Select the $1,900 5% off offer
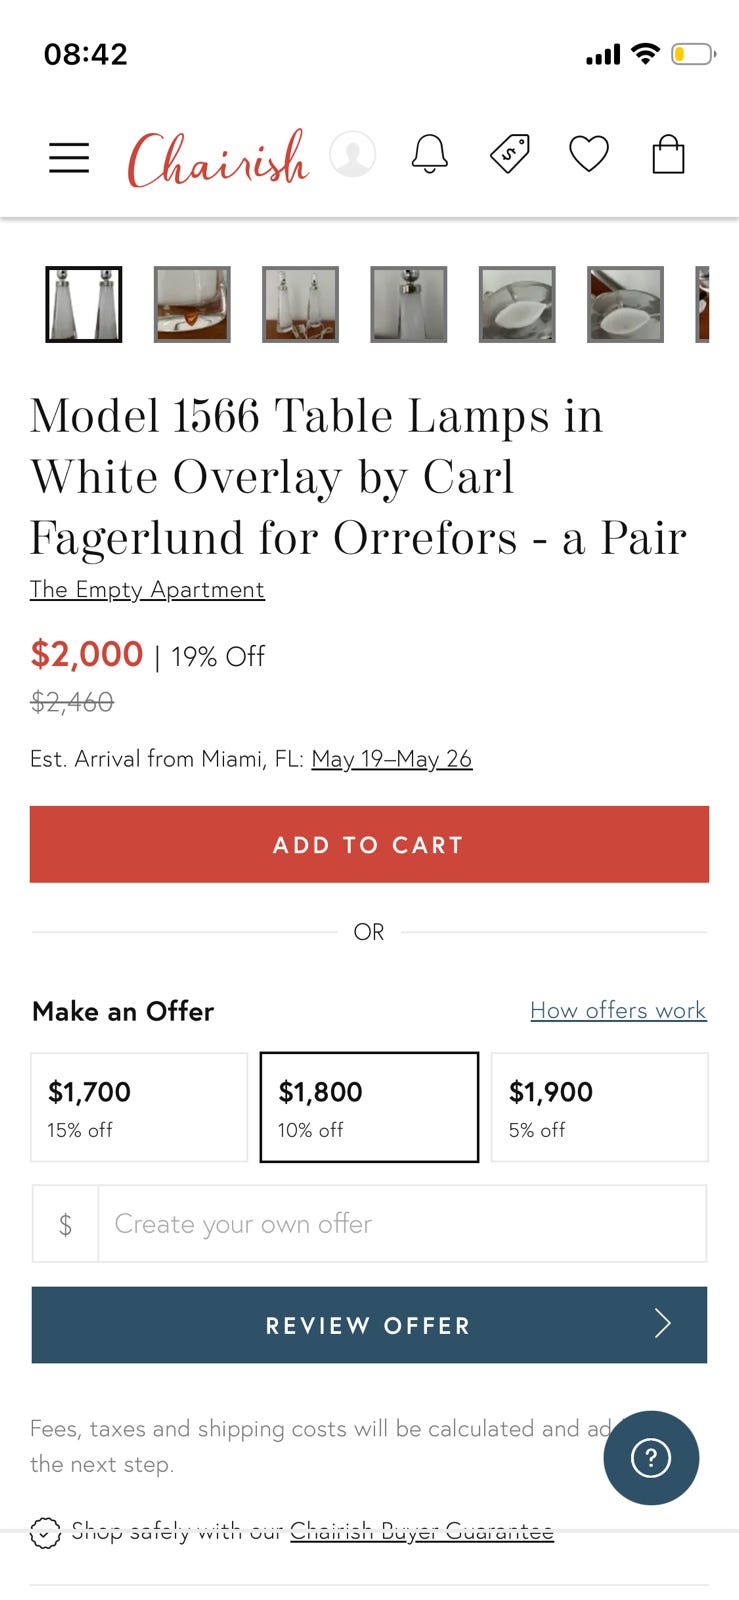 pos(600,1107)
